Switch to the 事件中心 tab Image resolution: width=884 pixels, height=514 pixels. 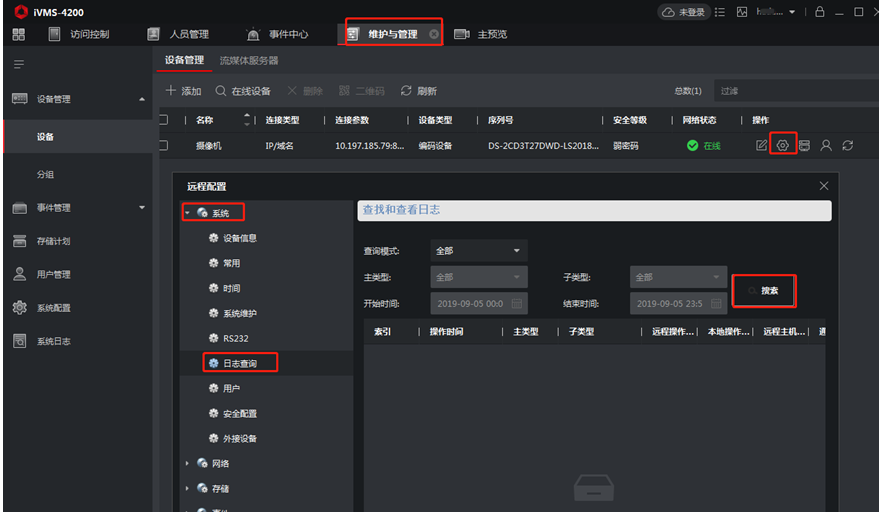pos(288,35)
